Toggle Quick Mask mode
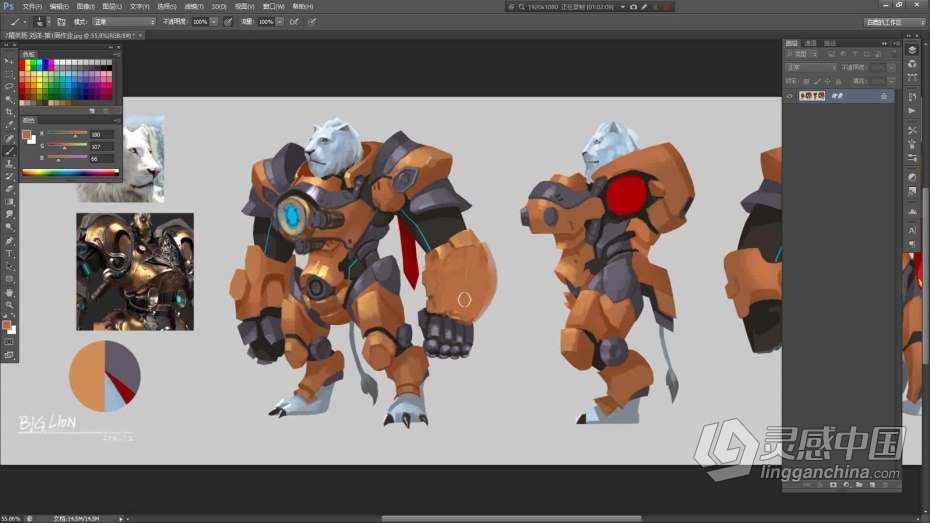 pyautogui.click(x=8, y=342)
